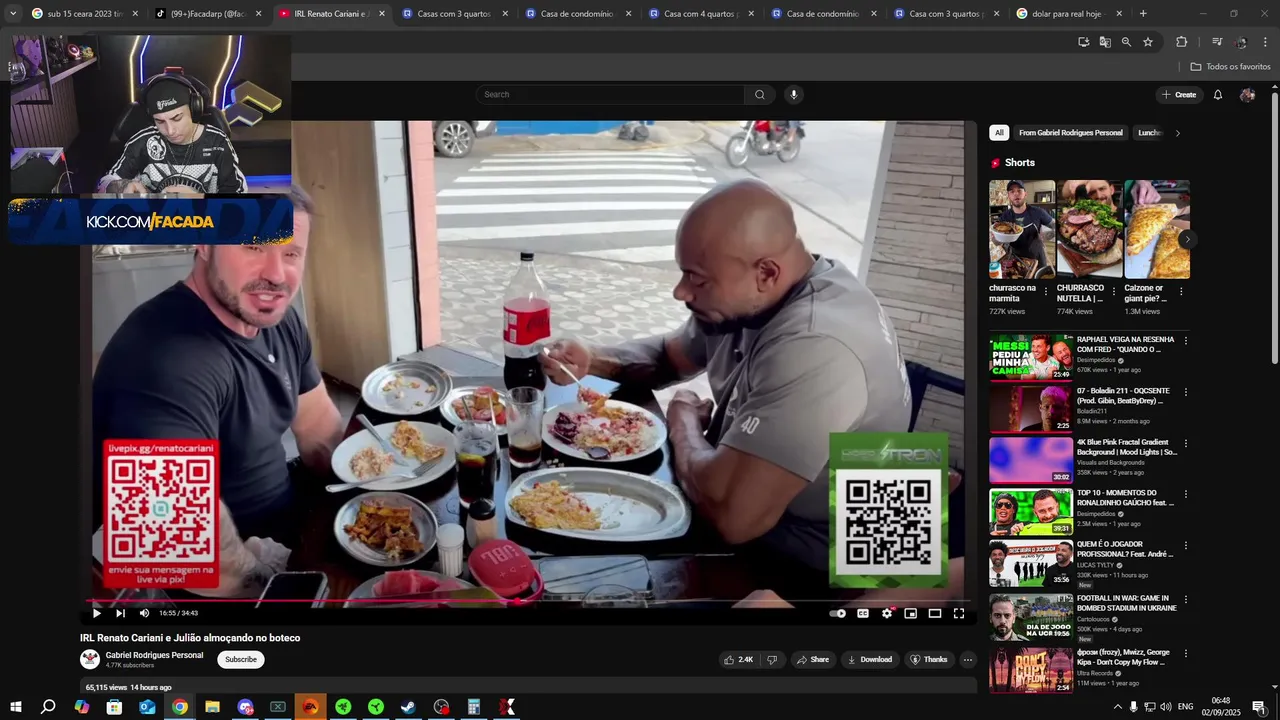Open Gabriel Rodrigues Personal channel avatar
Viewport: 1280px width, 720px height.
coord(90,659)
